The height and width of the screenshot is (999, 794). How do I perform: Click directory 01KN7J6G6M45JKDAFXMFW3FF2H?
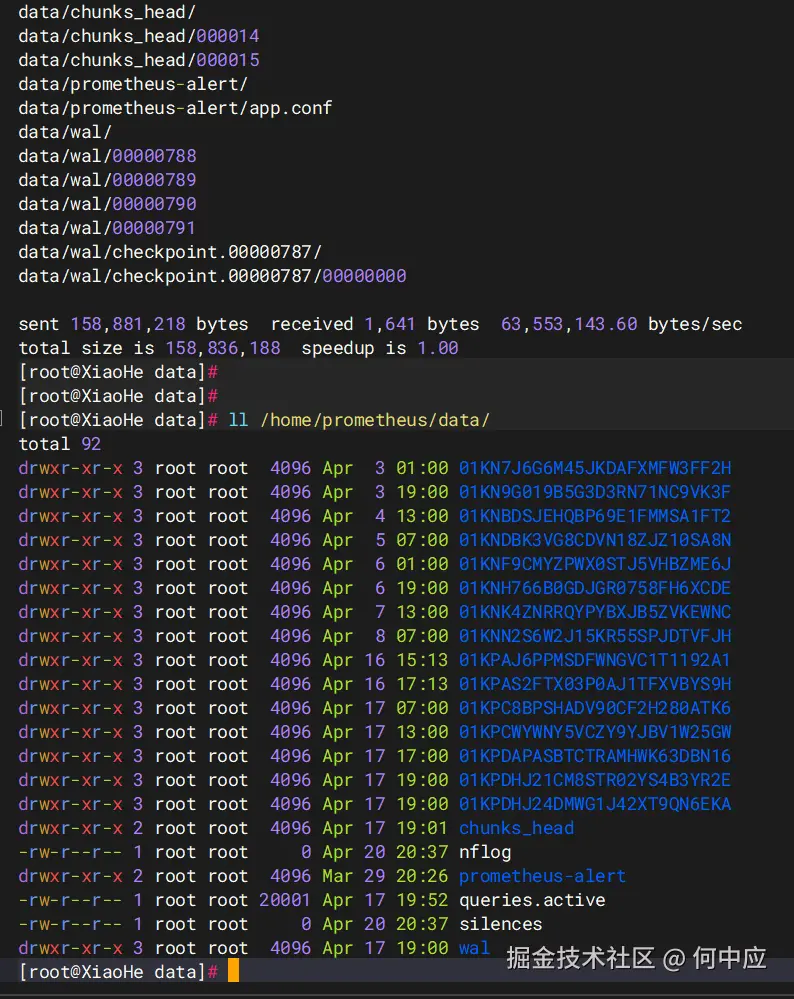595,468
